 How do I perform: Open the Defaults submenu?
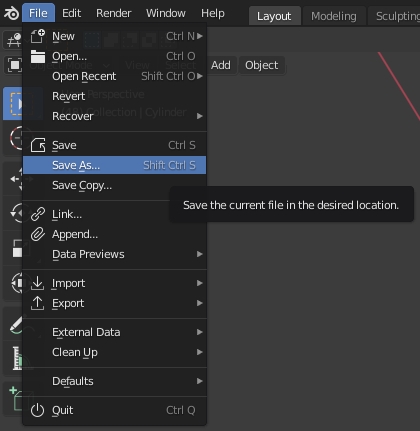tap(114, 381)
